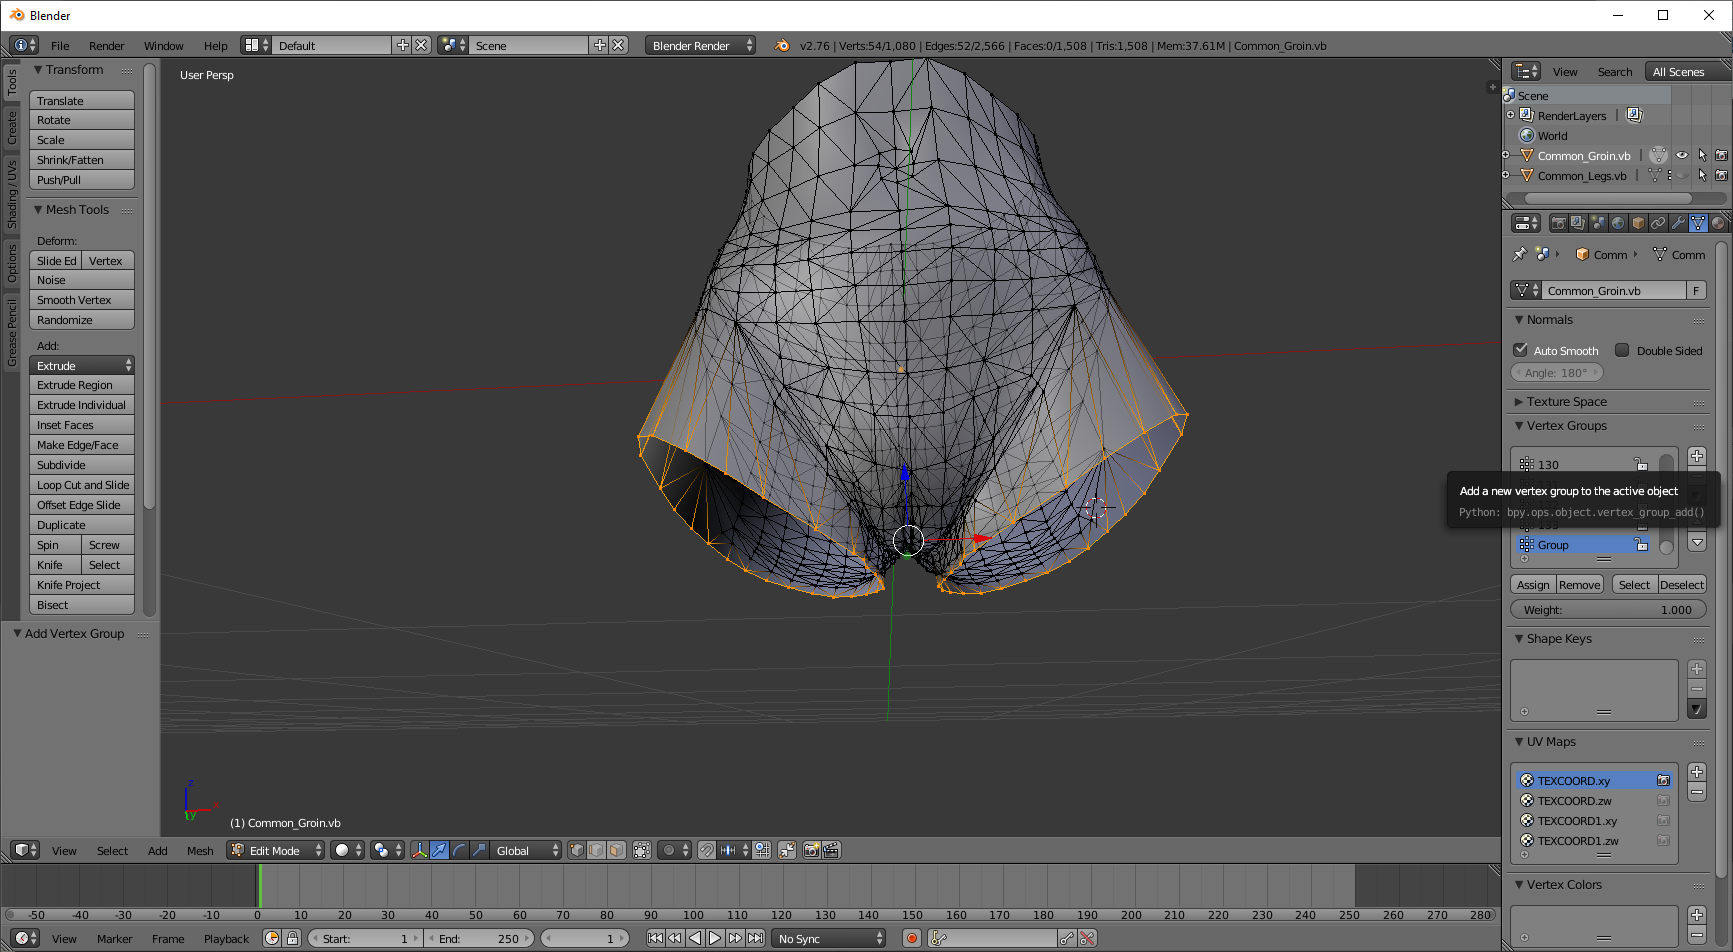Select vertex selection mode cube icon
The width and height of the screenshot is (1733, 952).
(x=577, y=850)
